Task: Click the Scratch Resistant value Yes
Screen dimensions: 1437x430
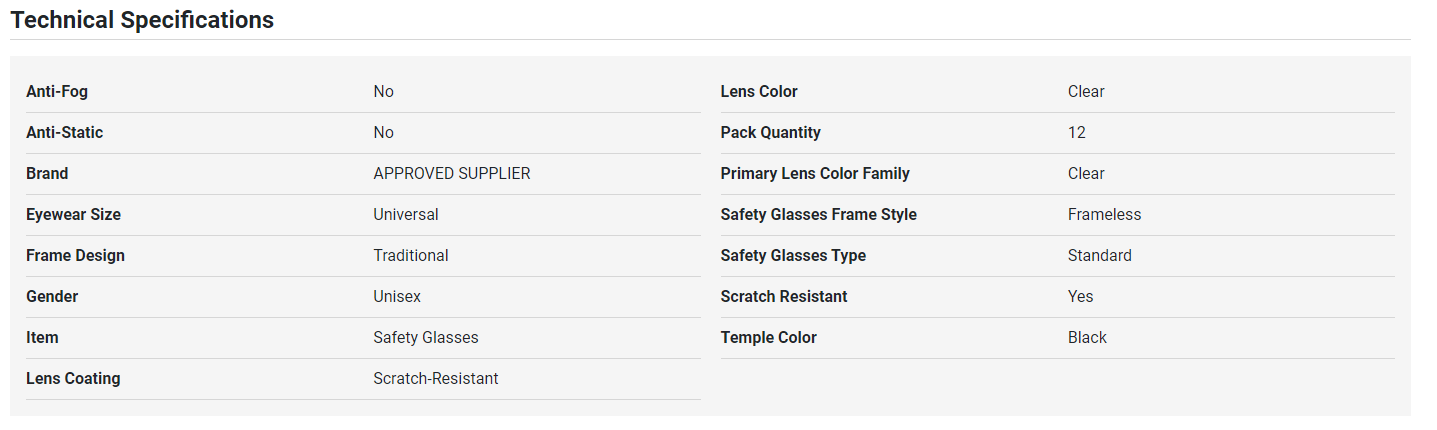Action: (1081, 296)
